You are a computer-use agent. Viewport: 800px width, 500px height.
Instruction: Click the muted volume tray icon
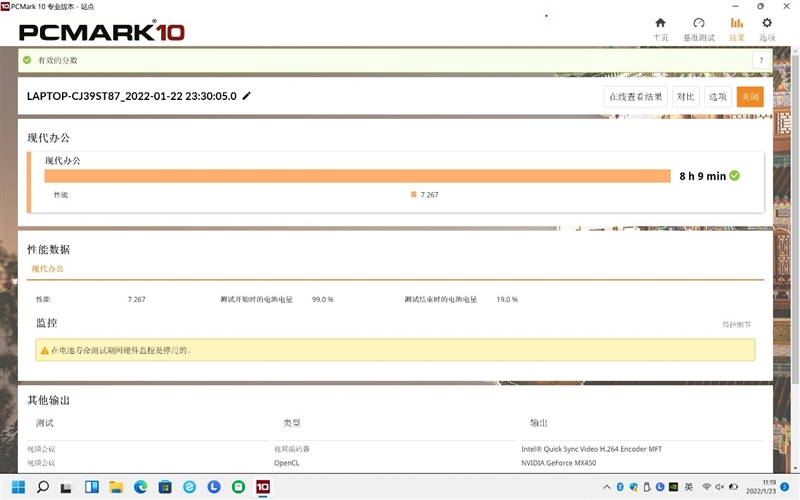[x=719, y=487]
